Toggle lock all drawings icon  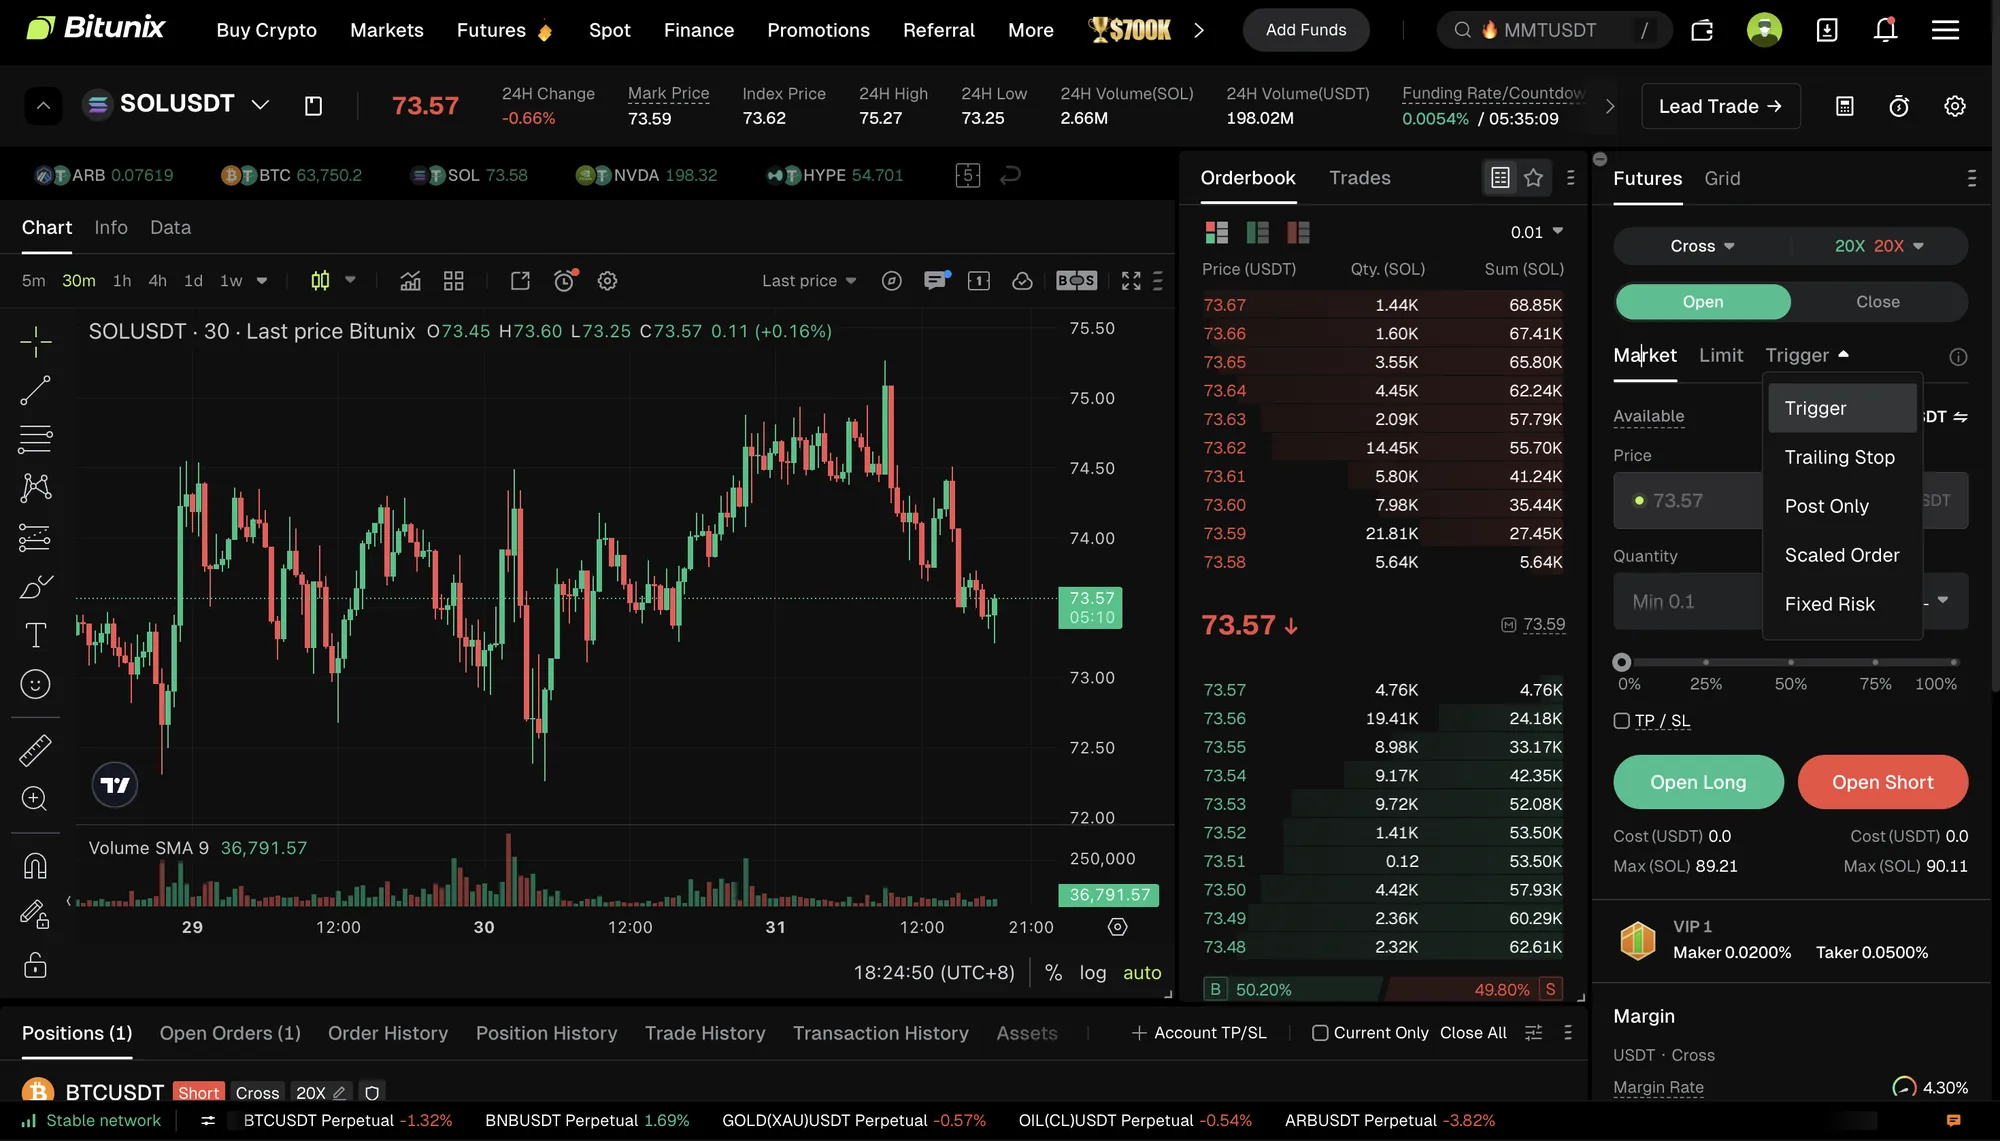[35, 965]
